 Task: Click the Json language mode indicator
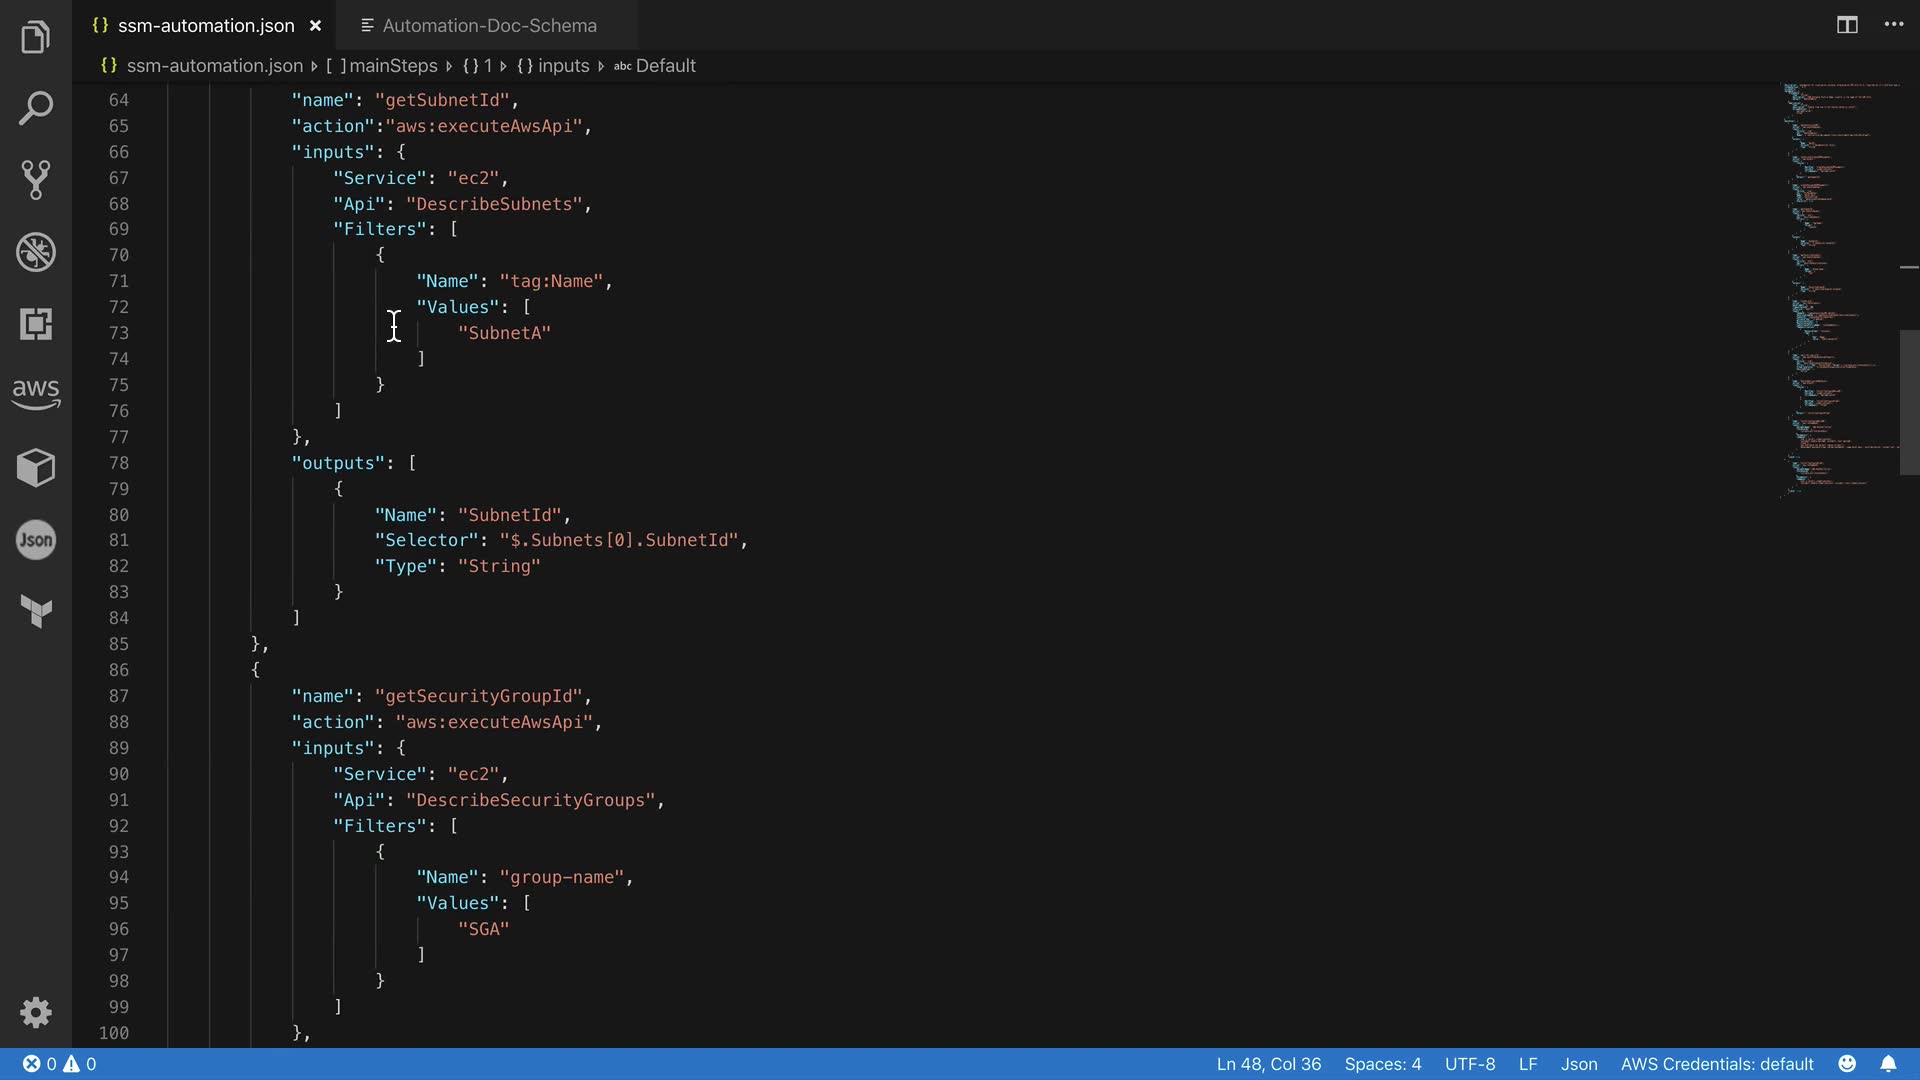(1579, 1064)
